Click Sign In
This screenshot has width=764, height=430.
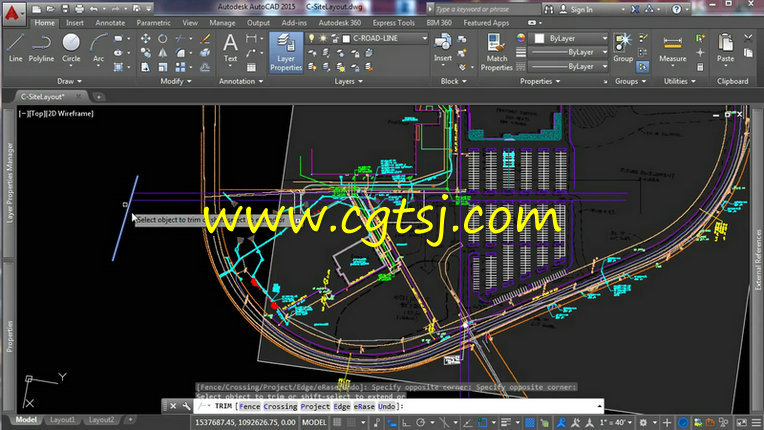pyautogui.click(x=582, y=9)
